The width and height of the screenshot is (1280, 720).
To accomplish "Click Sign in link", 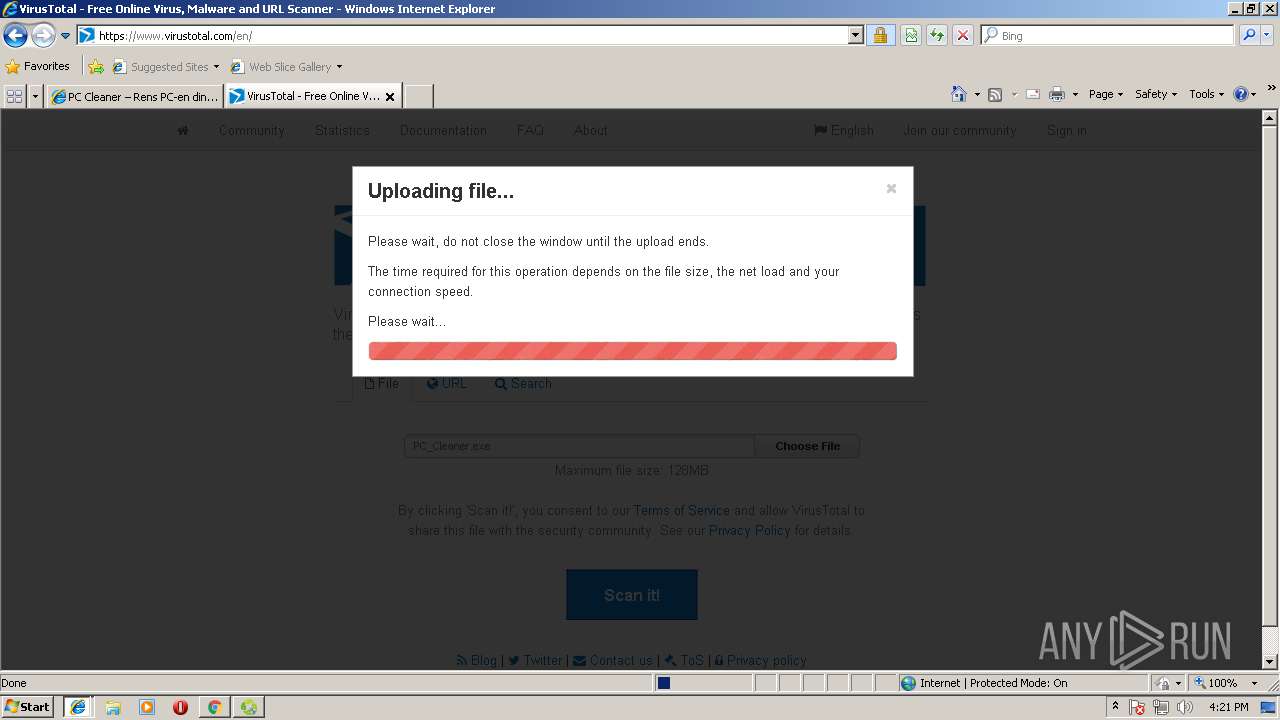I will [1067, 130].
